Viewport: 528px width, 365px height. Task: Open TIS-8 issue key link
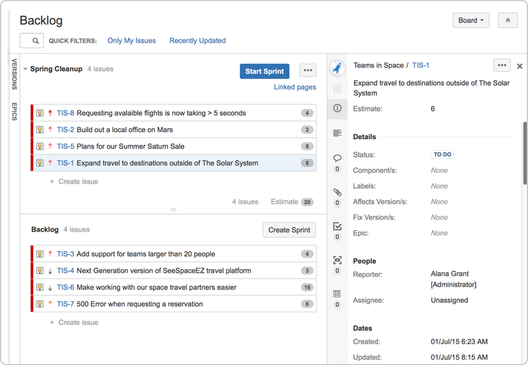(x=65, y=113)
